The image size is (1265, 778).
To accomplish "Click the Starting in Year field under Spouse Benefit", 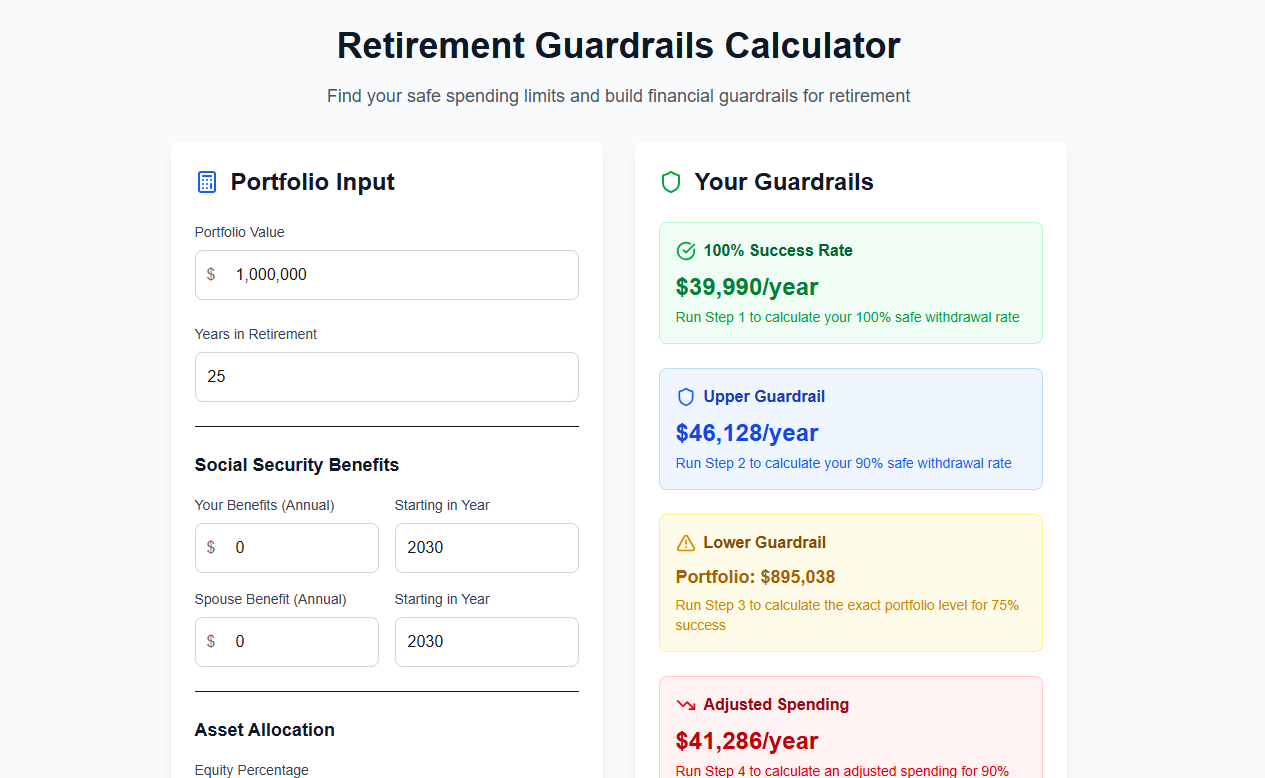I will [486, 641].
